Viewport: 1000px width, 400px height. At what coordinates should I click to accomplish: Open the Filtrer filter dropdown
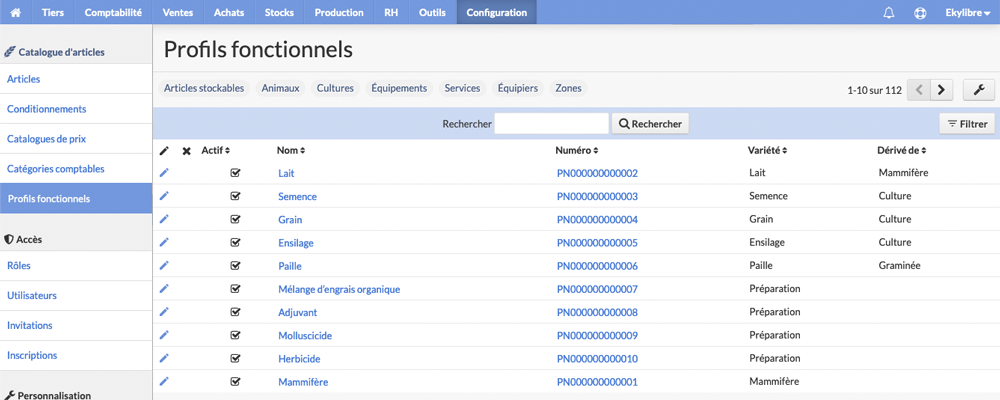[x=967, y=124]
